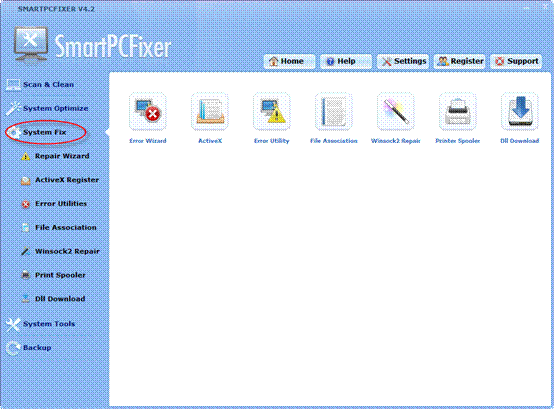
Task: Click the SmartPCFixer monitor logo
Action: [x=31, y=45]
